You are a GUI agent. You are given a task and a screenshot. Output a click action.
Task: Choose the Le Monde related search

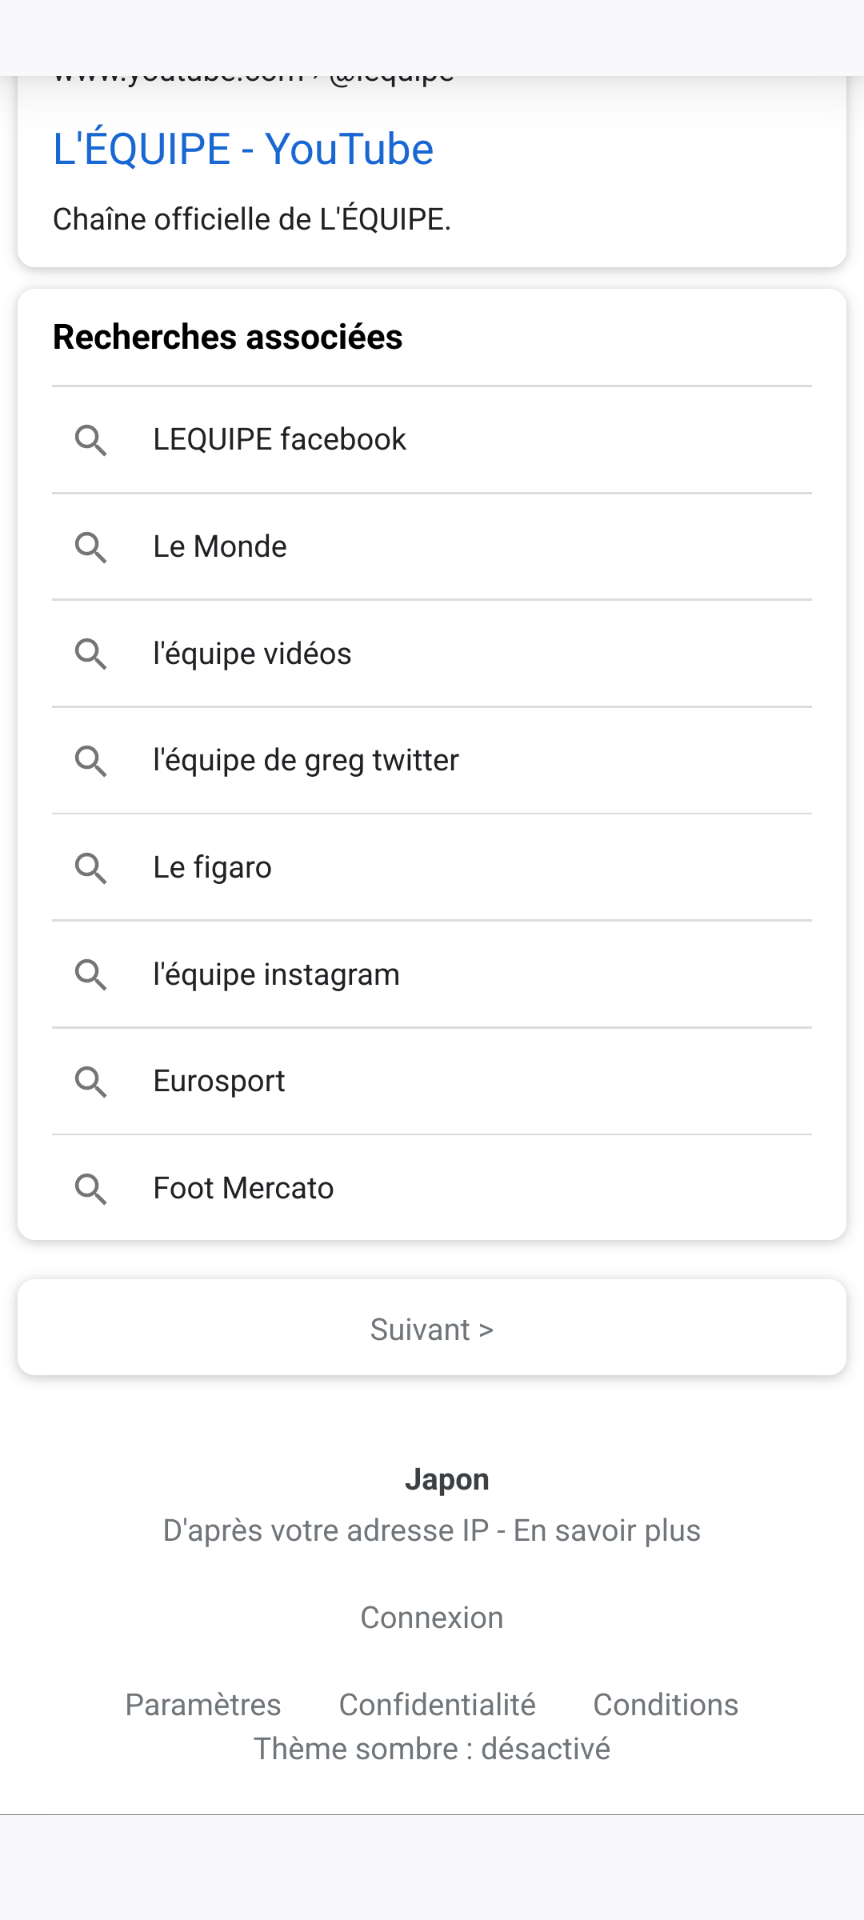220,547
